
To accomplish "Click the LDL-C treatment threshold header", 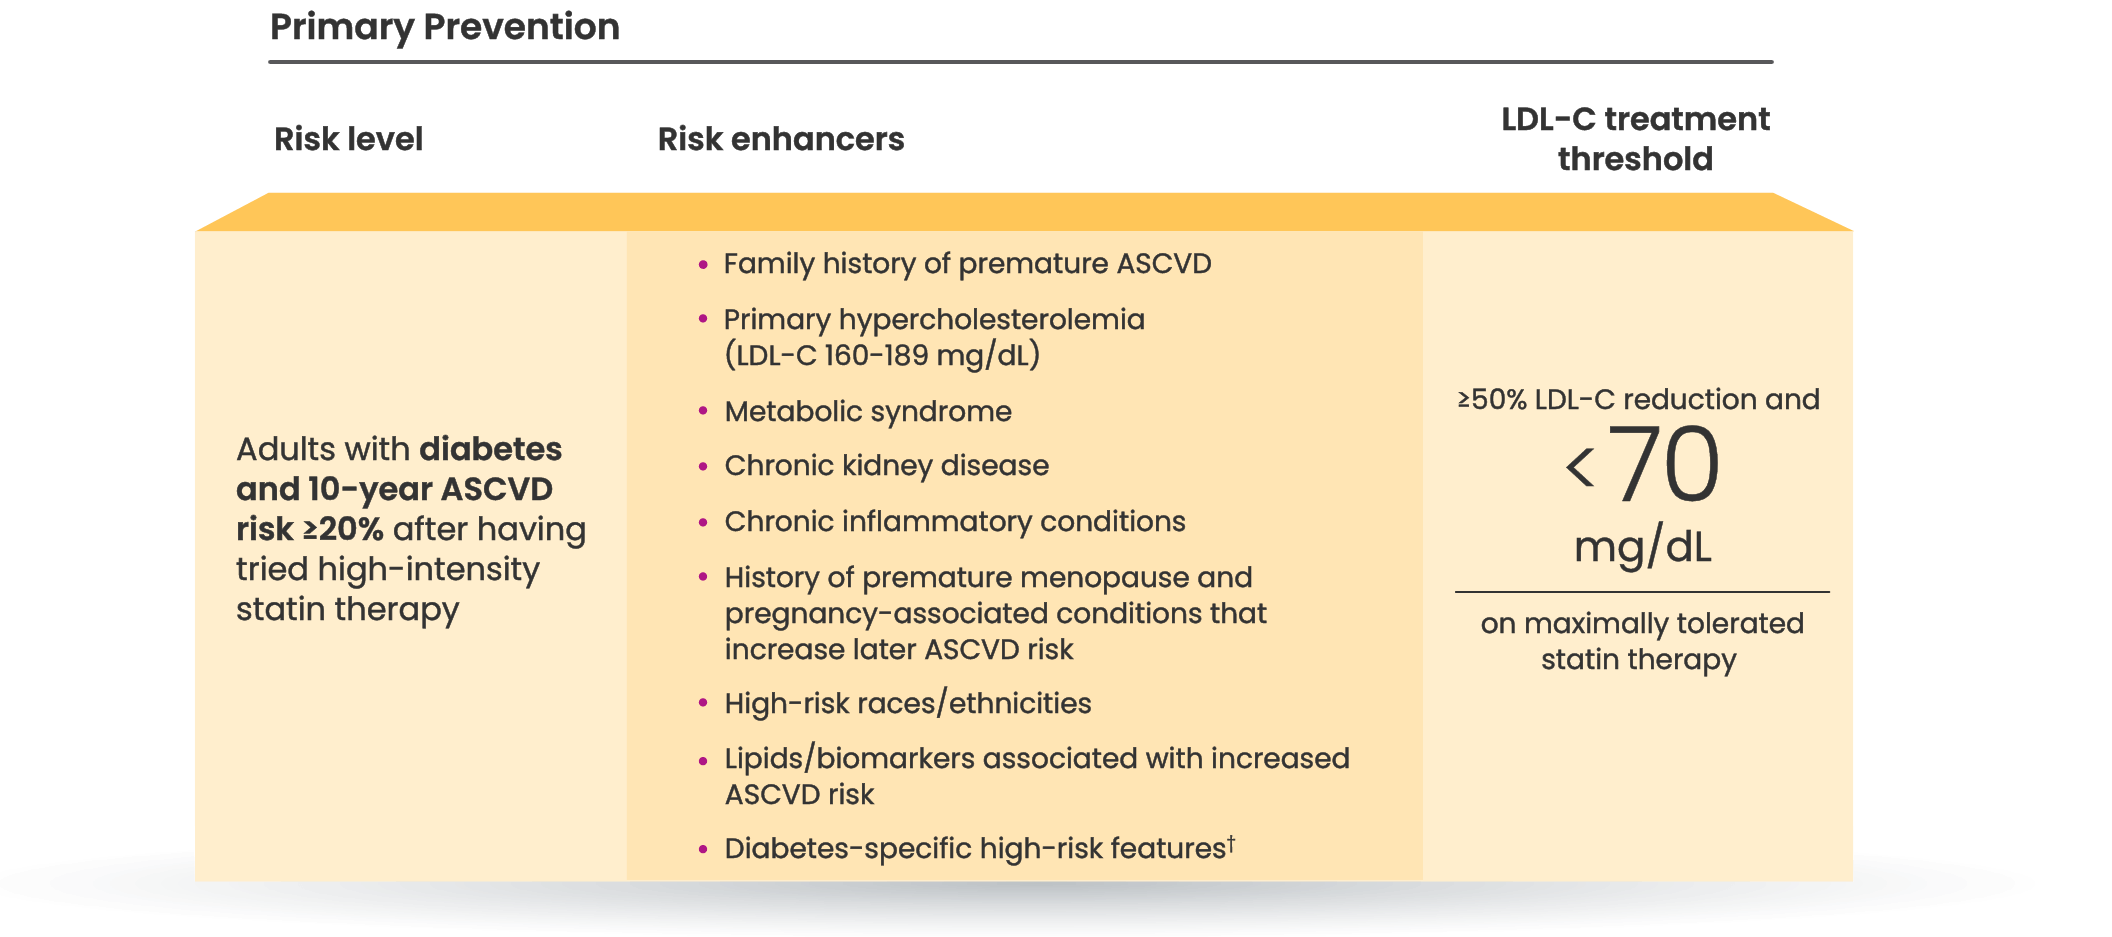I will point(1635,139).
